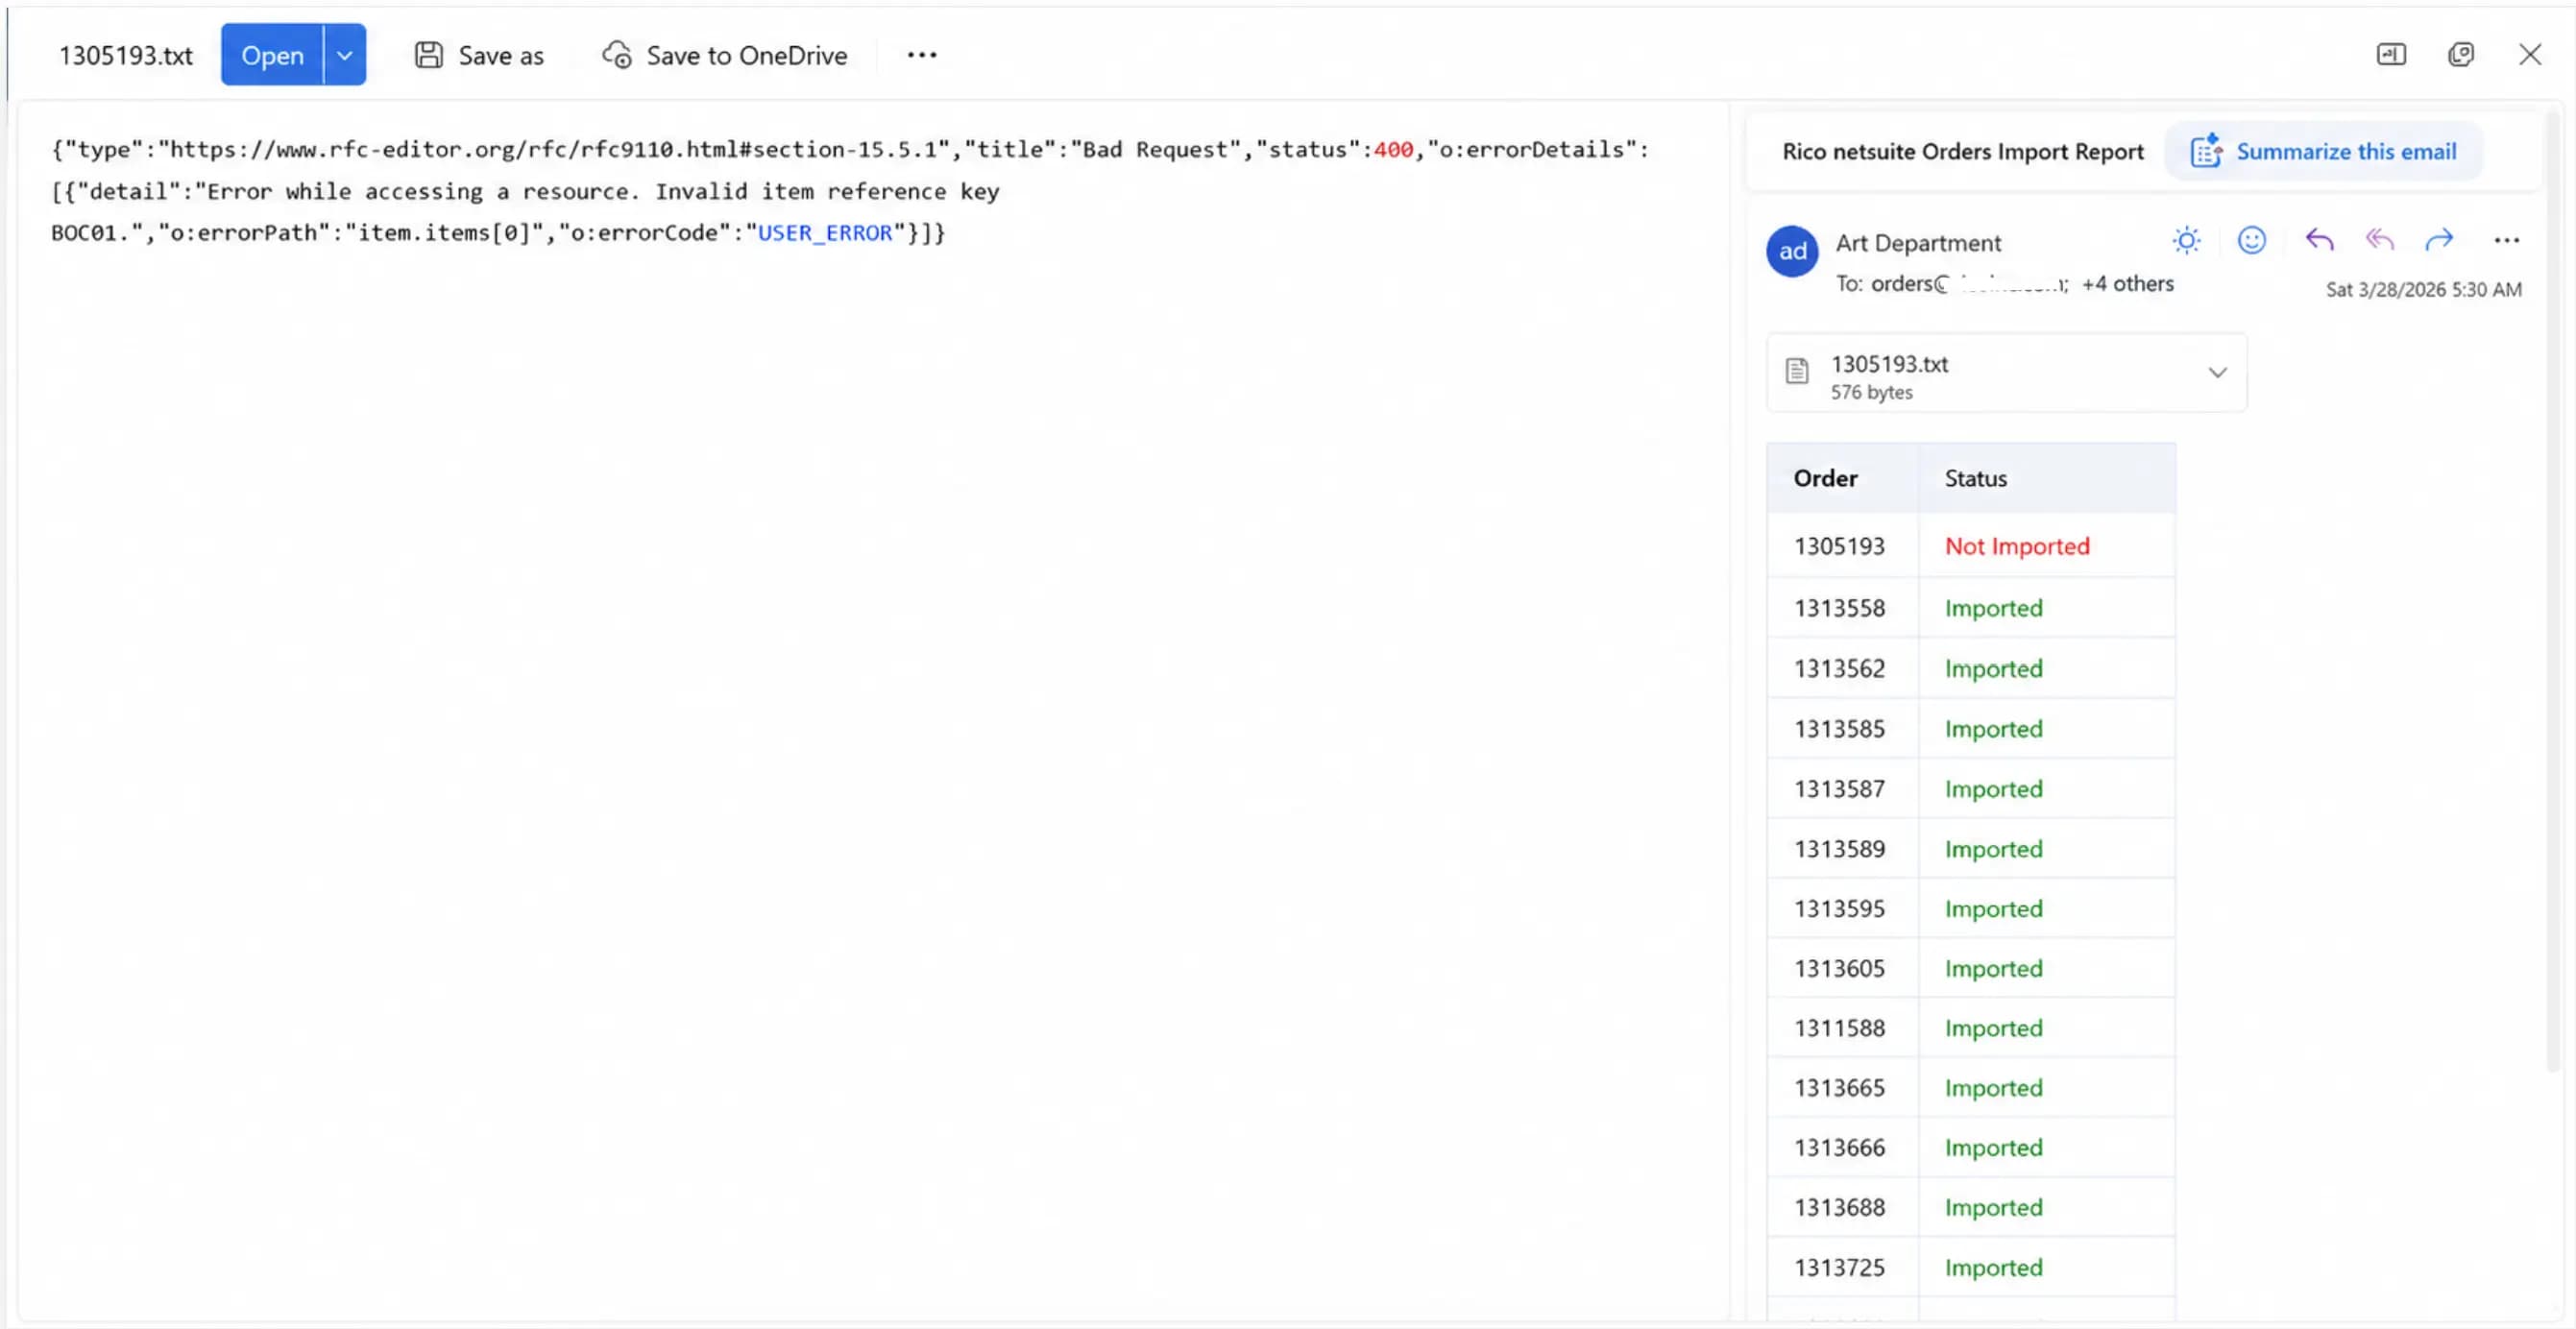This screenshot has width=2576, height=1329.
Task: Pop out the attachment preview window
Action: point(2461,54)
